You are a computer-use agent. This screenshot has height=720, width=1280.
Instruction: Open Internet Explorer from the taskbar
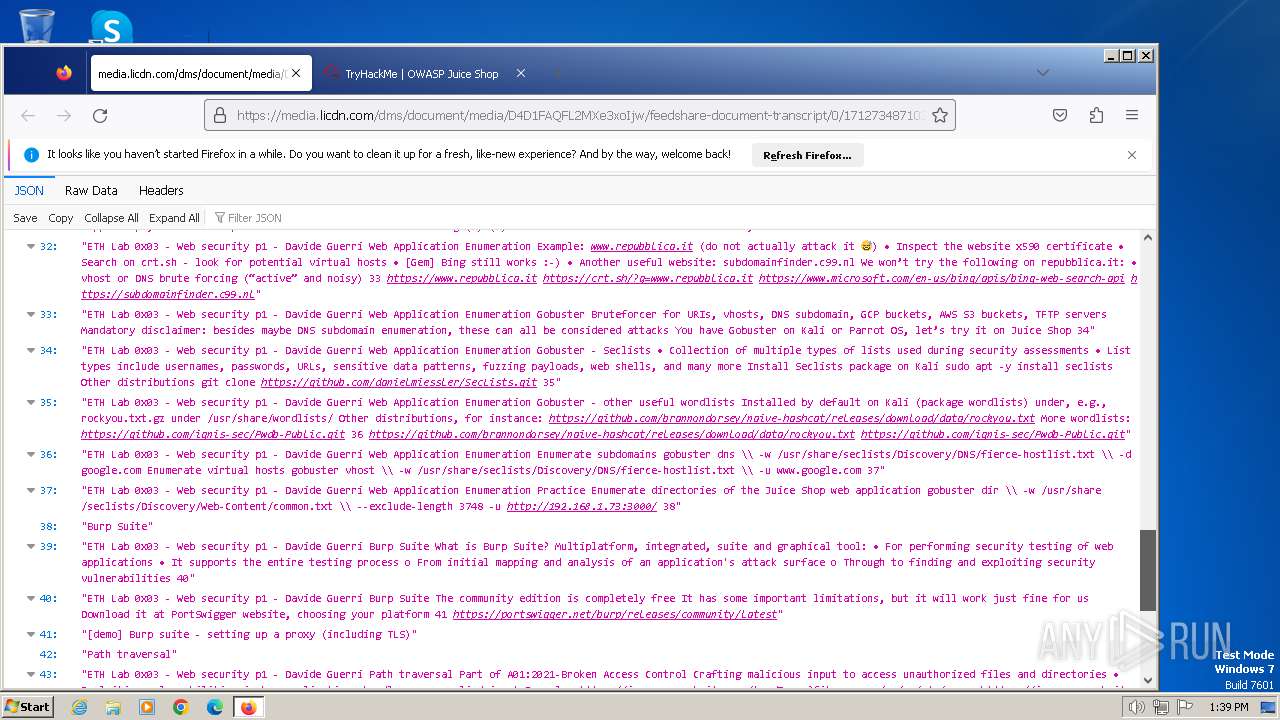tap(79, 707)
